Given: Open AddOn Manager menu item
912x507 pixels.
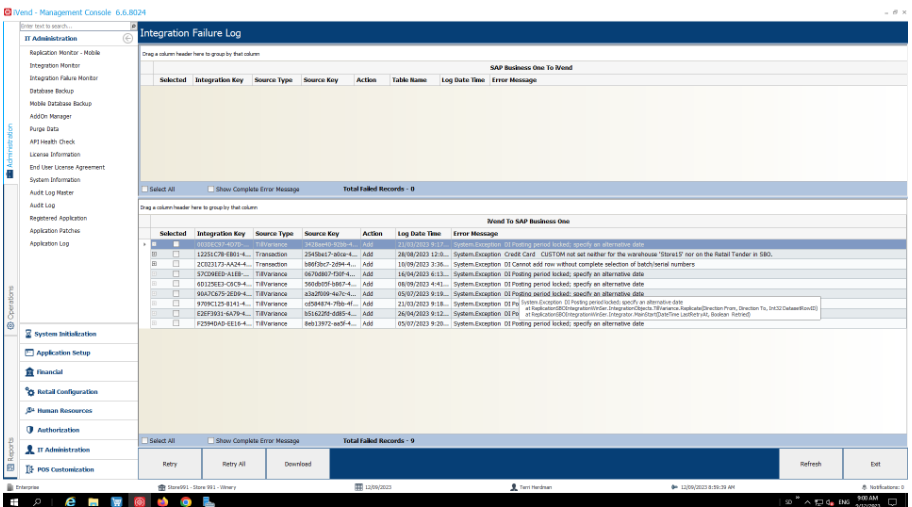Looking at the screenshot, I should [51, 116].
